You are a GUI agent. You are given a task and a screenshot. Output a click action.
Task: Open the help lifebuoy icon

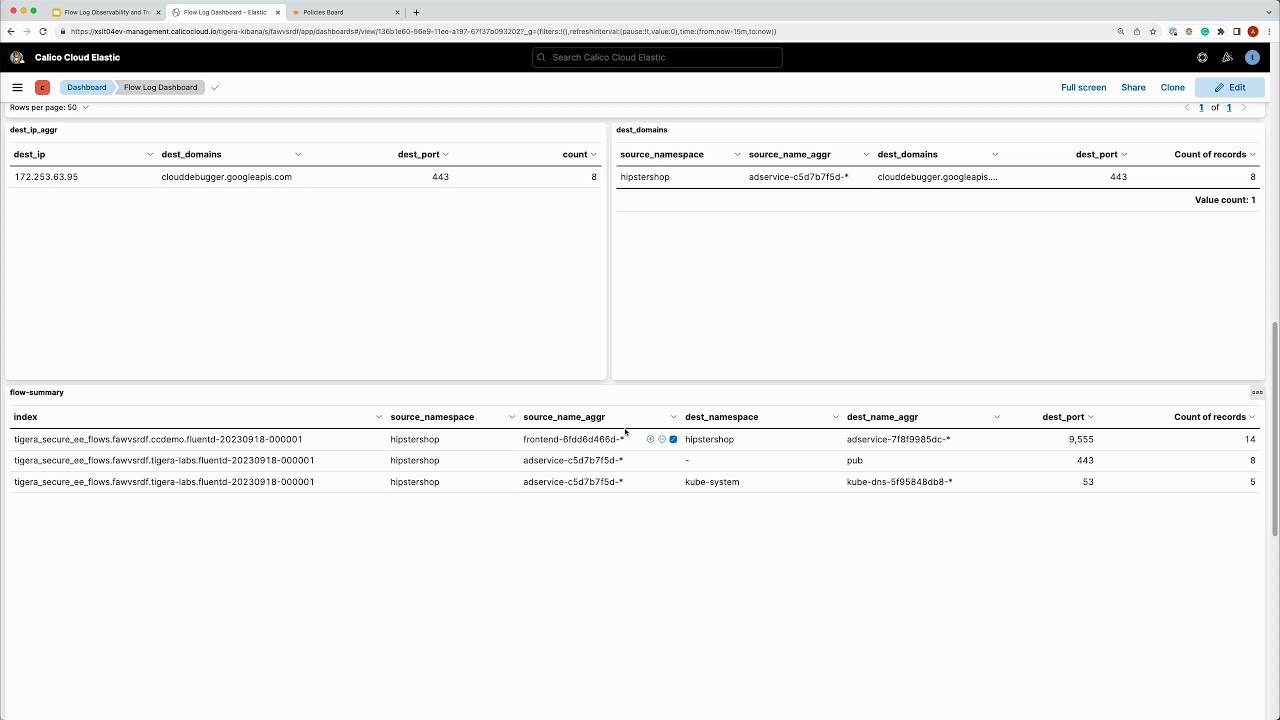tap(1202, 57)
